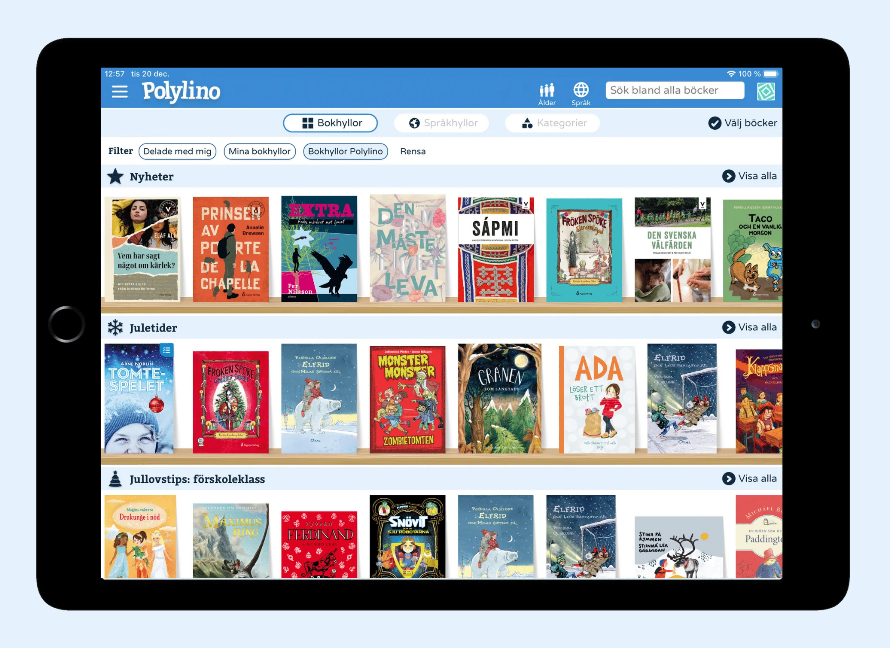The width and height of the screenshot is (890, 648).
Task: Open the 'Paddington' book
Action: pos(759,537)
